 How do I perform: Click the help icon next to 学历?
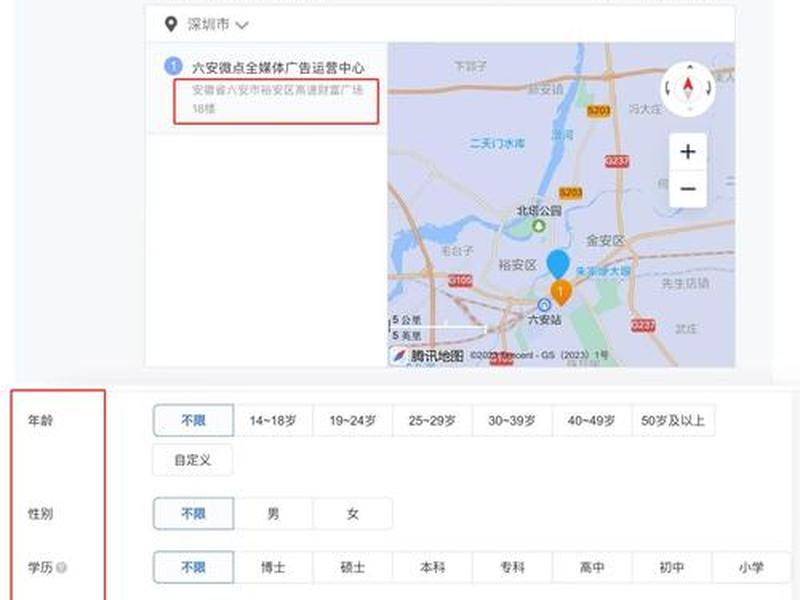point(61,567)
